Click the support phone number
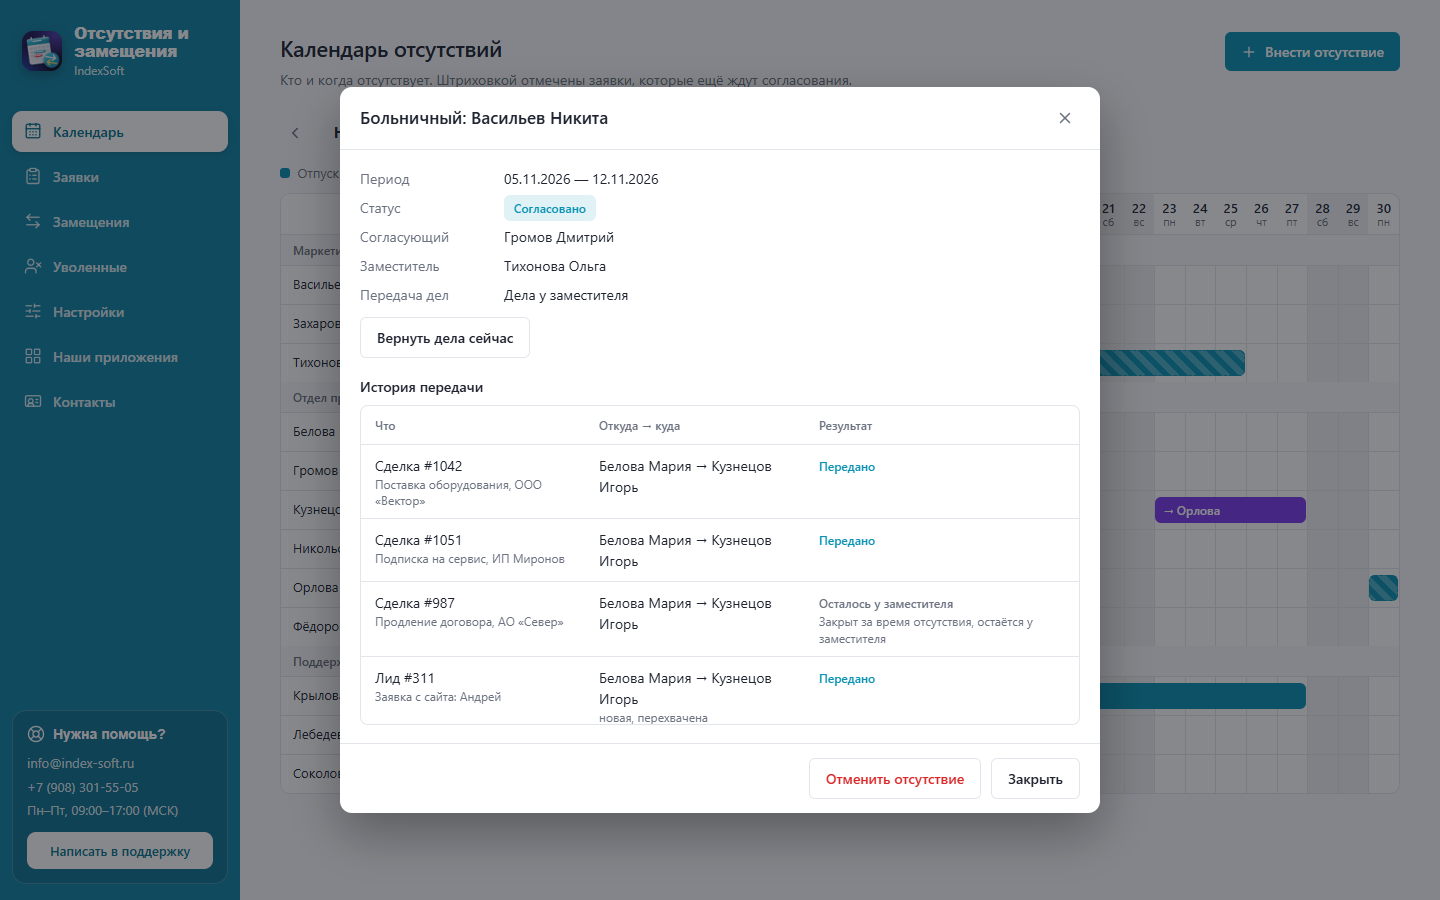1440x900 pixels. [83, 787]
